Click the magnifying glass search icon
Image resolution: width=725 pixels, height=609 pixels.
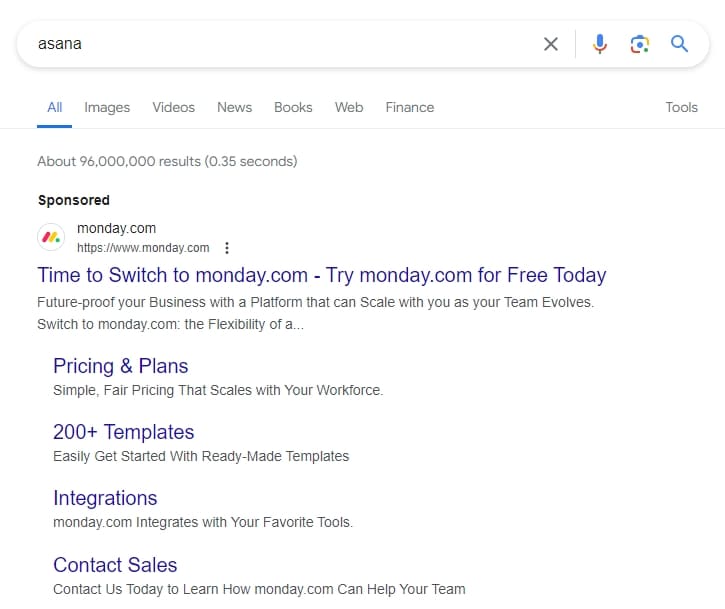680,44
